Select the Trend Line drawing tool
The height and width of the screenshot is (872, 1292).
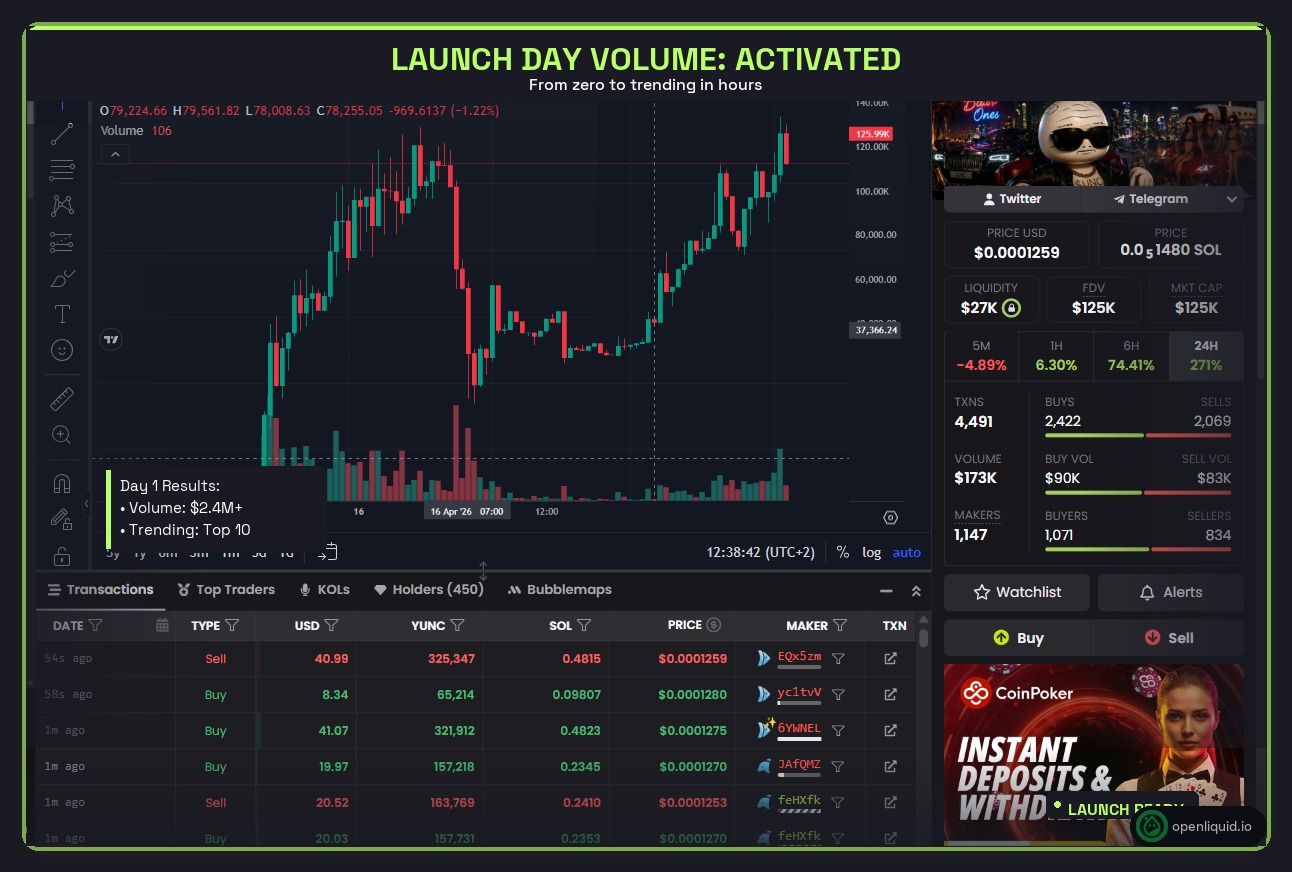(x=61, y=133)
